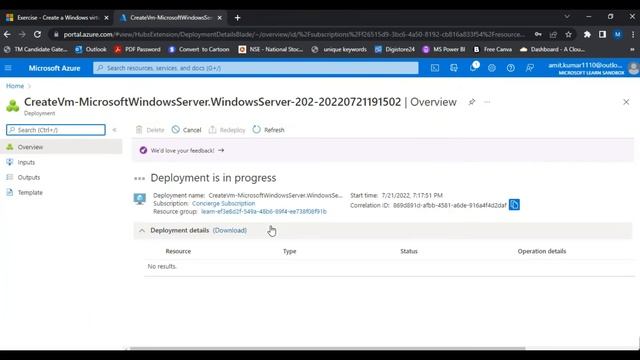The image size is (640, 360).
Task: Click Redeploy in the toolbar
Action: 227,130
